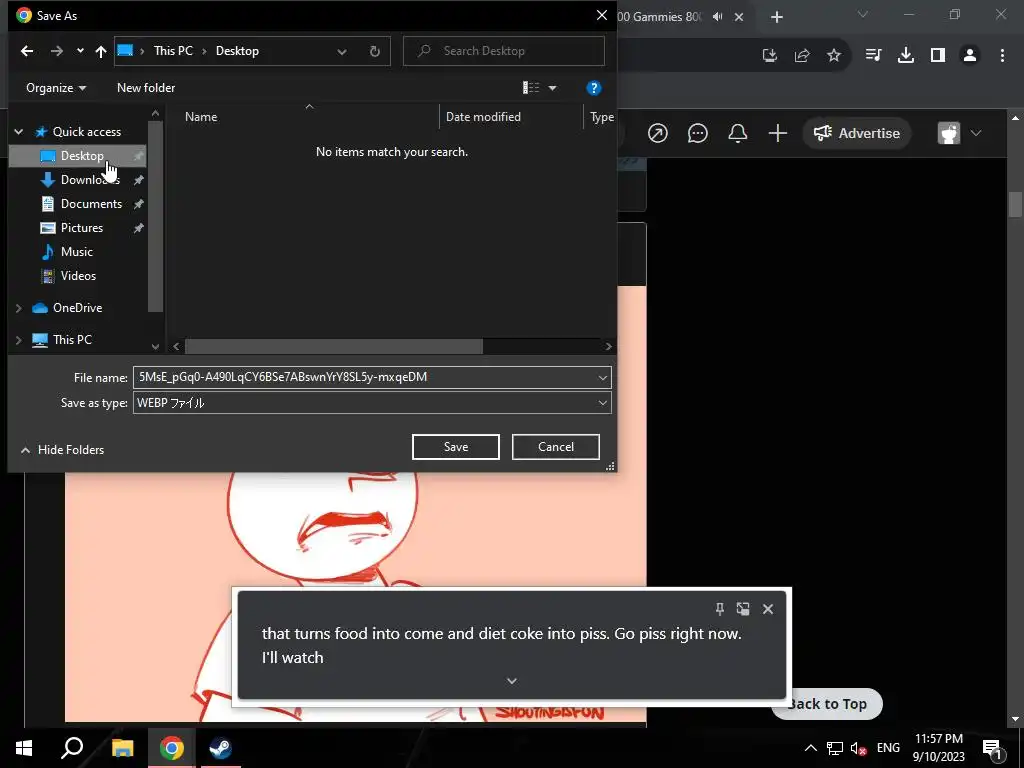The image size is (1024, 768).
Task: Pin the live caption box
Action: tap(720, 609)
